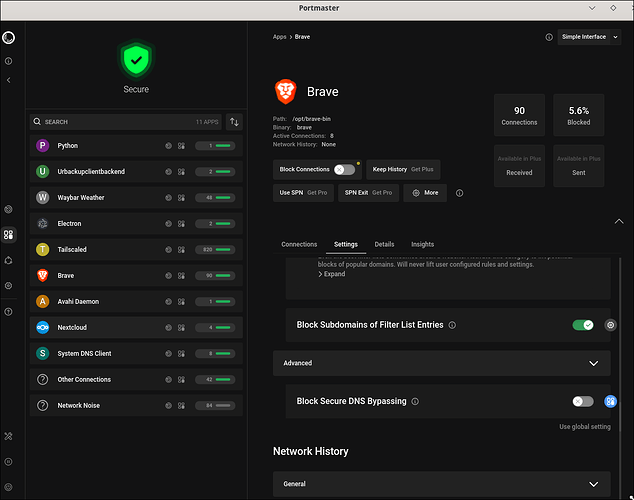
Task: Open the support help icon in sidebar
Action: pos(8,312)
